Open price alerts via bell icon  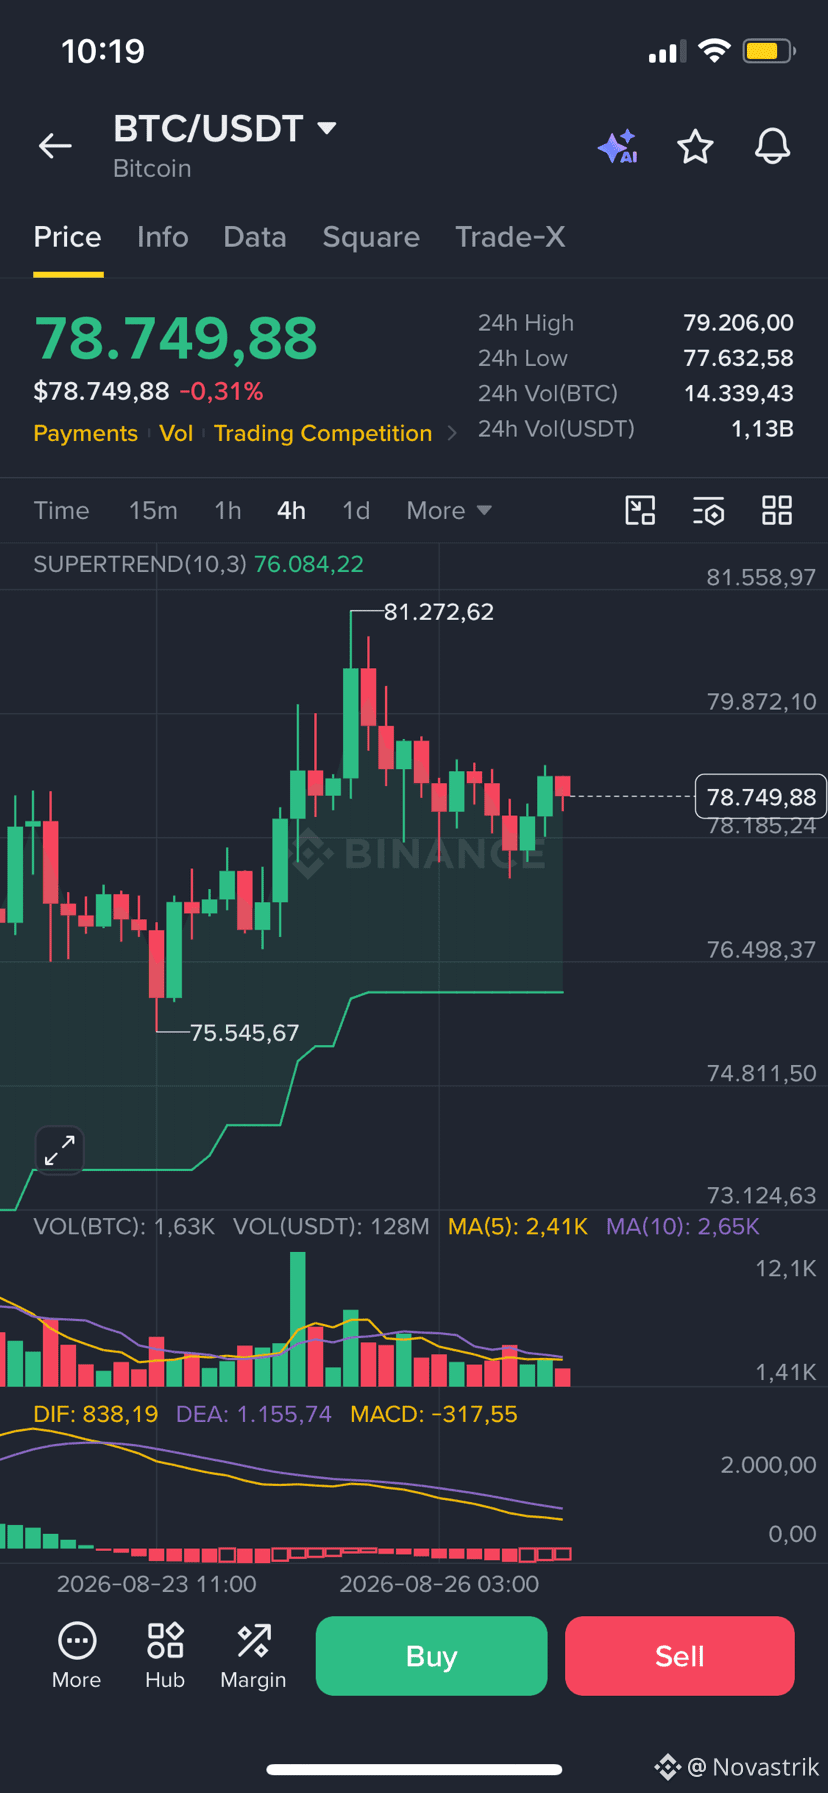[772, 147]
